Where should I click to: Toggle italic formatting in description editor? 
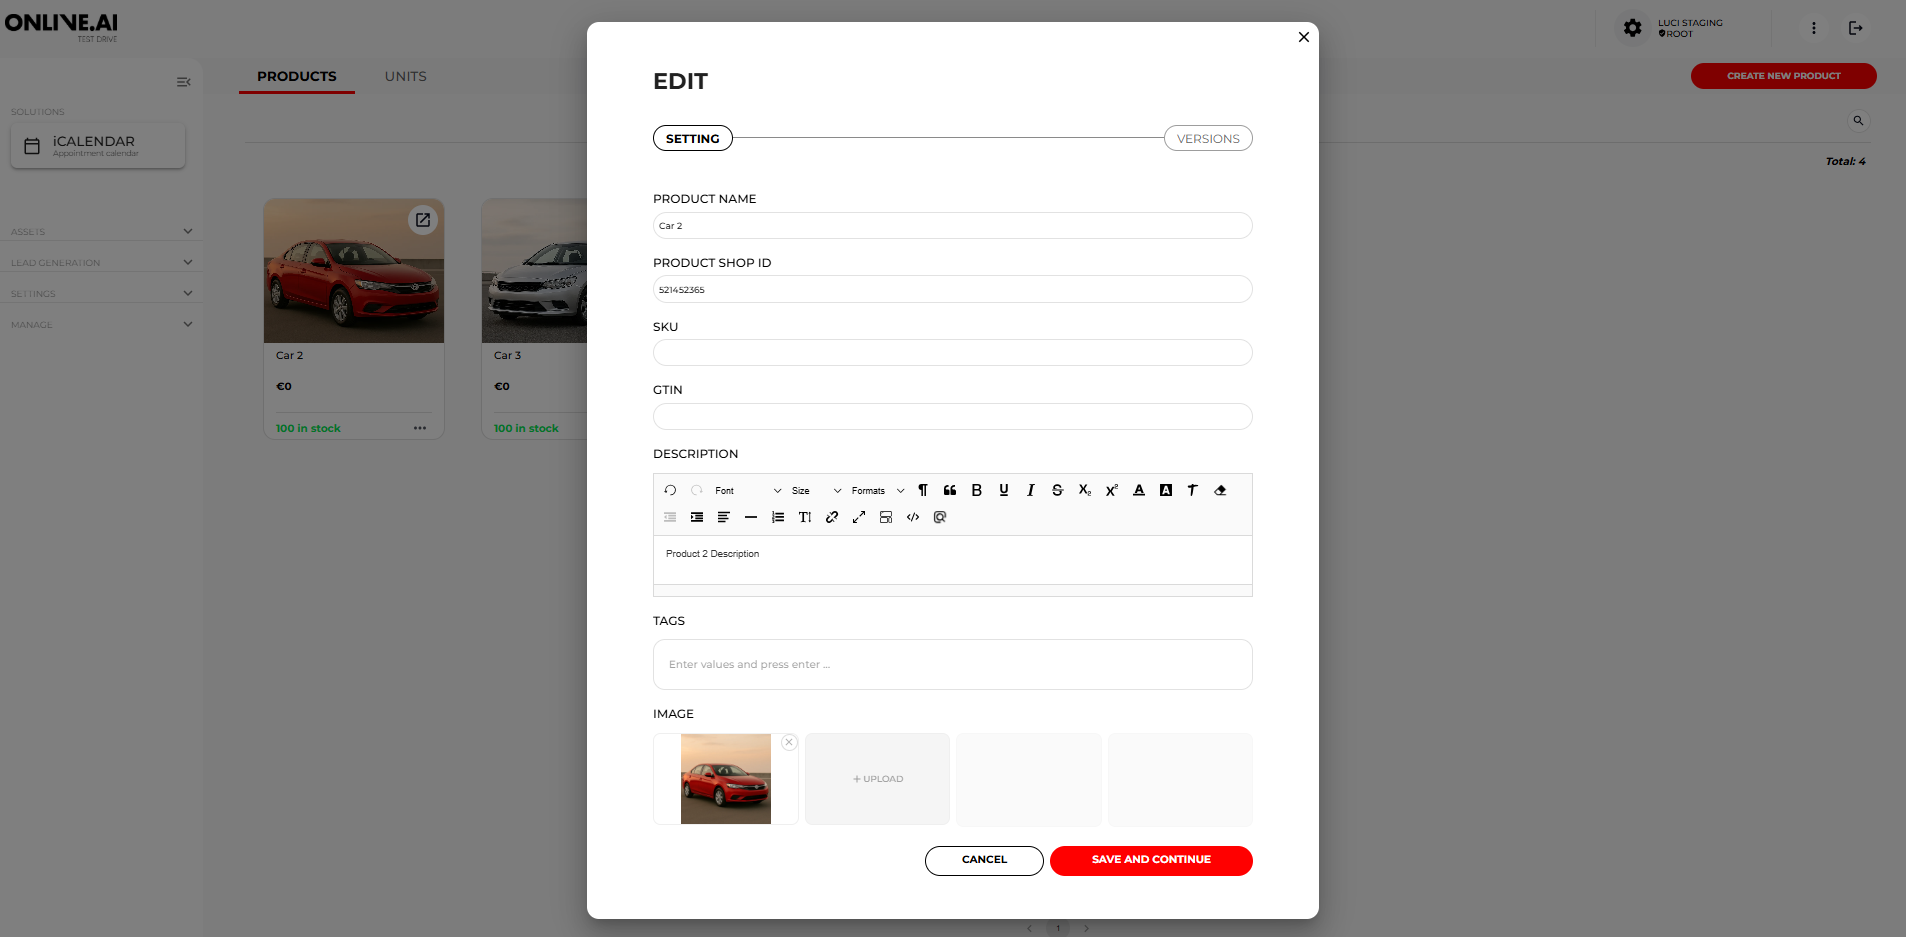coord(1030,490)
